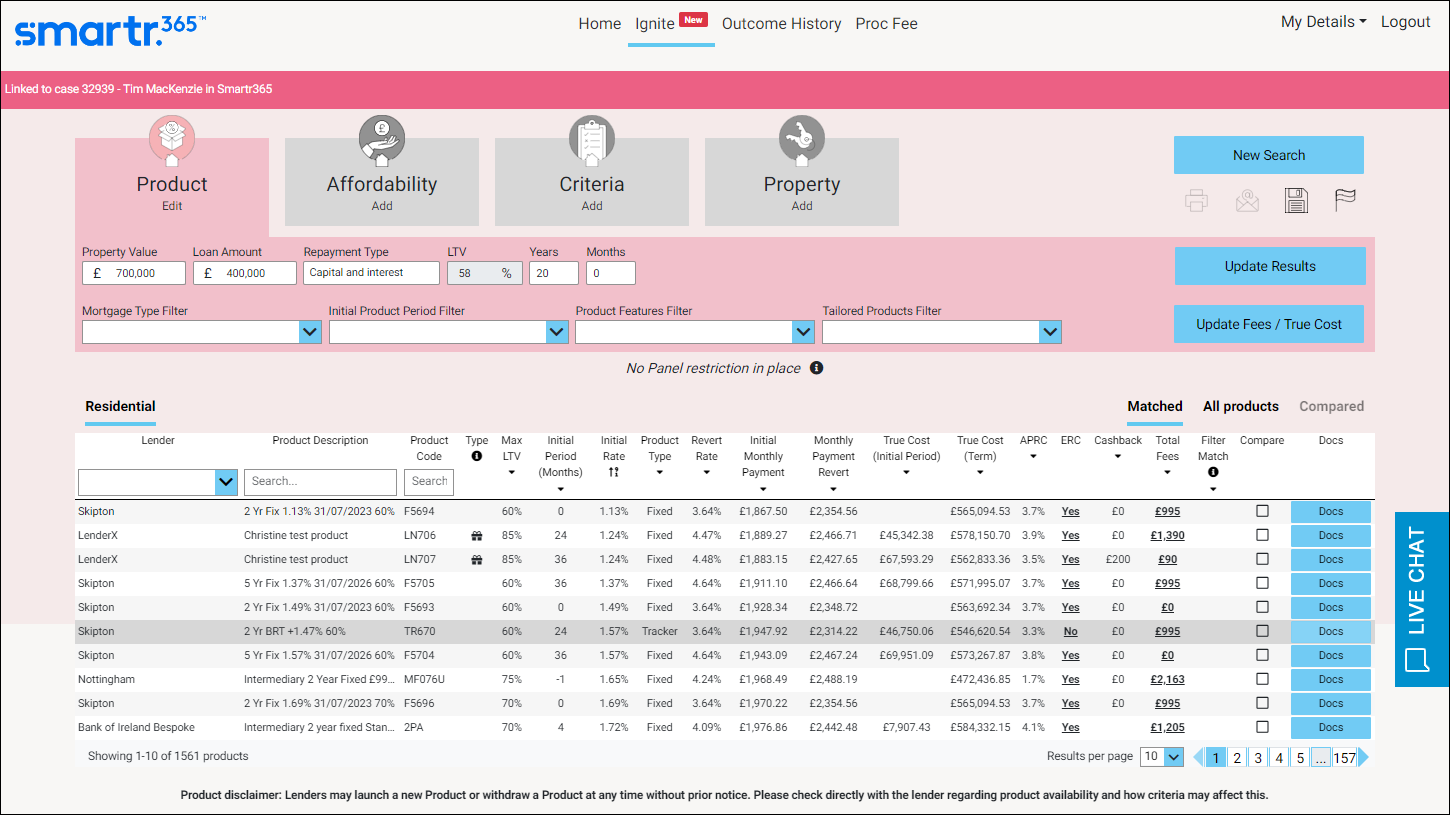Viewport: 1450px width, 815px height.
Task: Sort by True Cost (Term) arrow
Action: pyautogui.click(x=980, y=473)
